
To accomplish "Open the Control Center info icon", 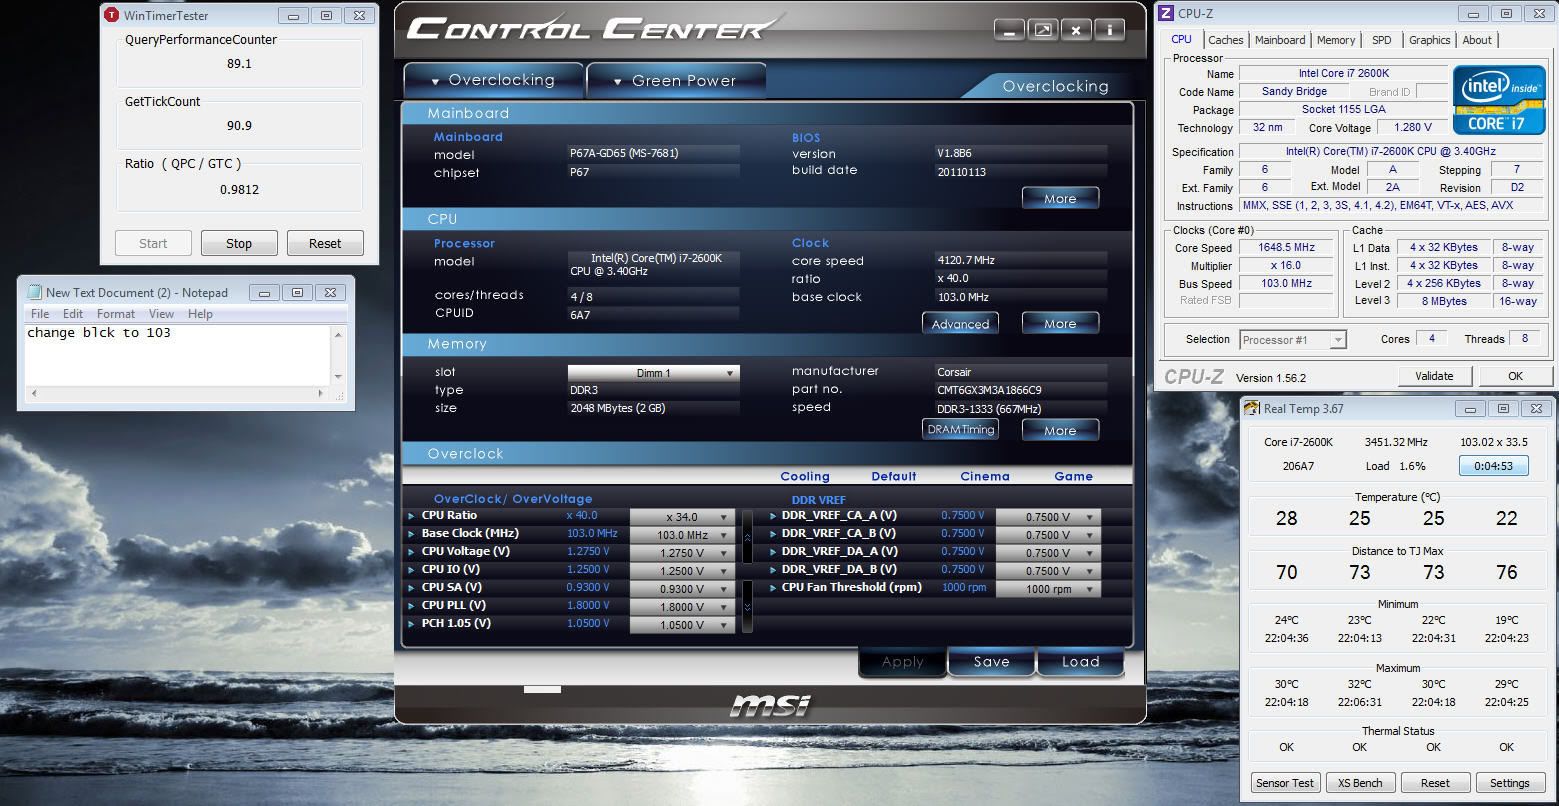I will coord(1109,30).
